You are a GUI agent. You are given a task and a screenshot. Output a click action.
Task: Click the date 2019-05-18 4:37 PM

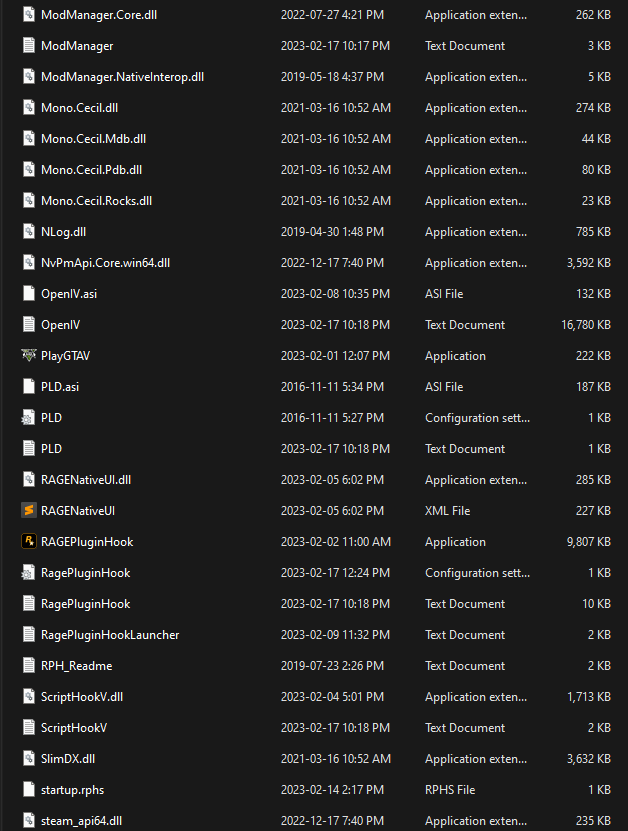(x=332, y=77)
